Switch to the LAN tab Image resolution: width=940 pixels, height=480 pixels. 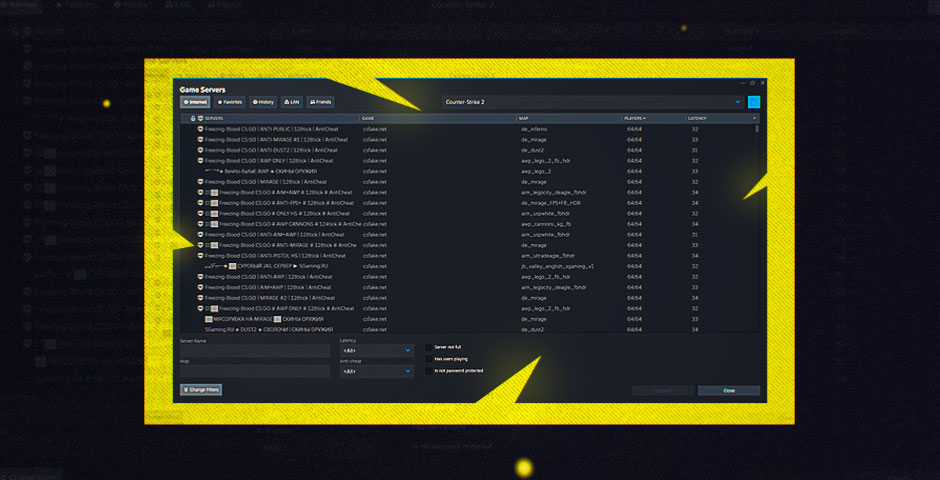(x=292, y=102)
